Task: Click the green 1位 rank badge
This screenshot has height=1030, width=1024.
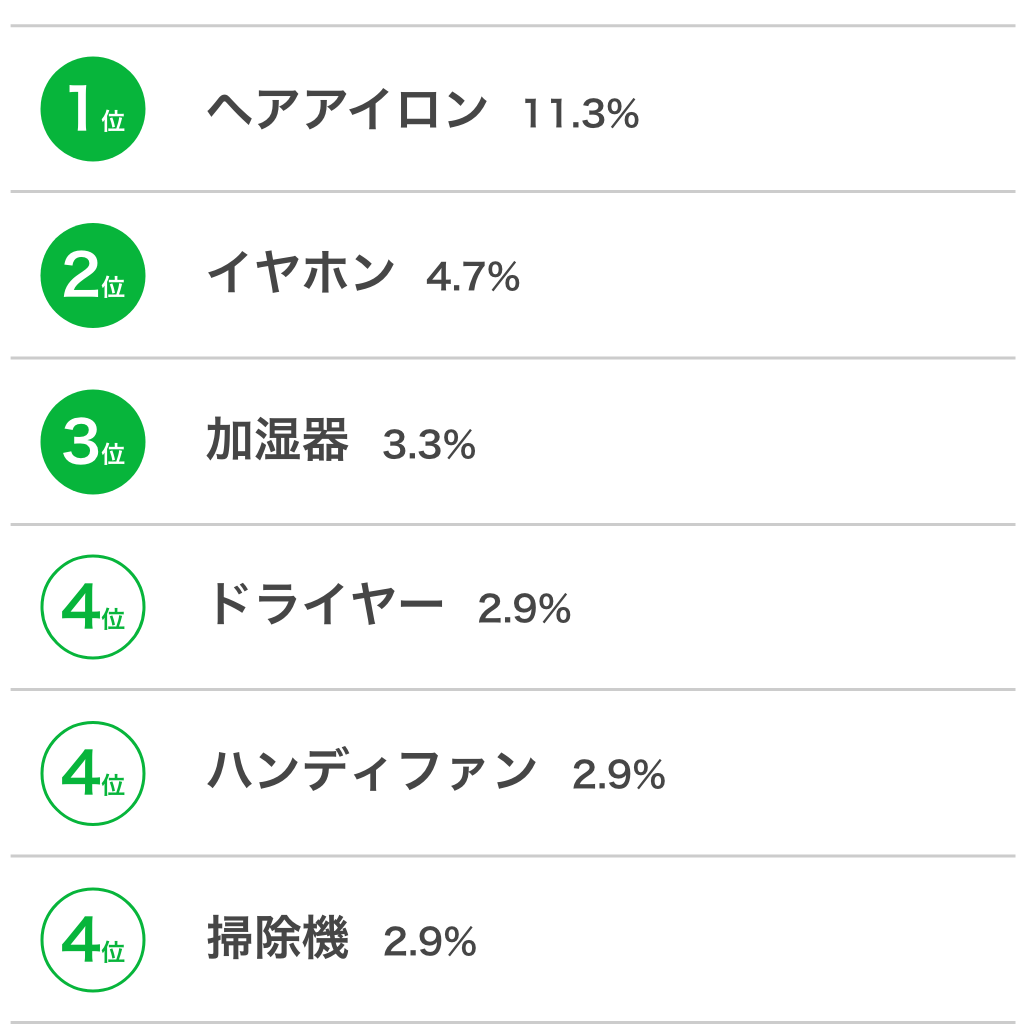Action: [x=93, y=109]
